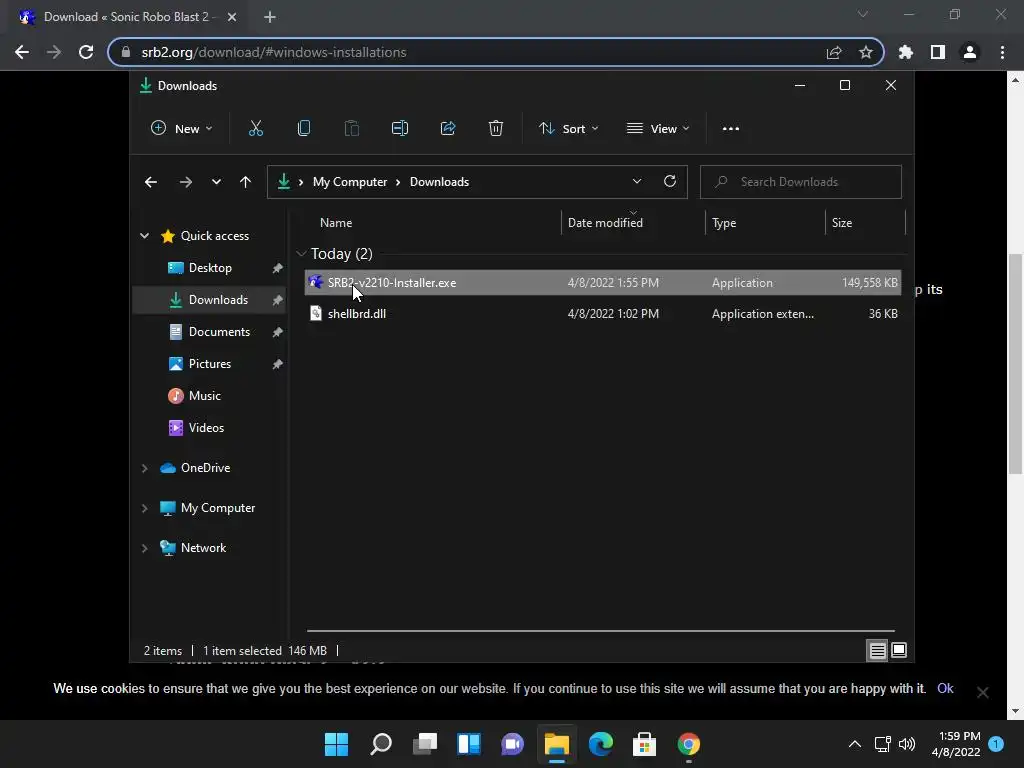Open a new Chrome tab

[x=270, y=17]
